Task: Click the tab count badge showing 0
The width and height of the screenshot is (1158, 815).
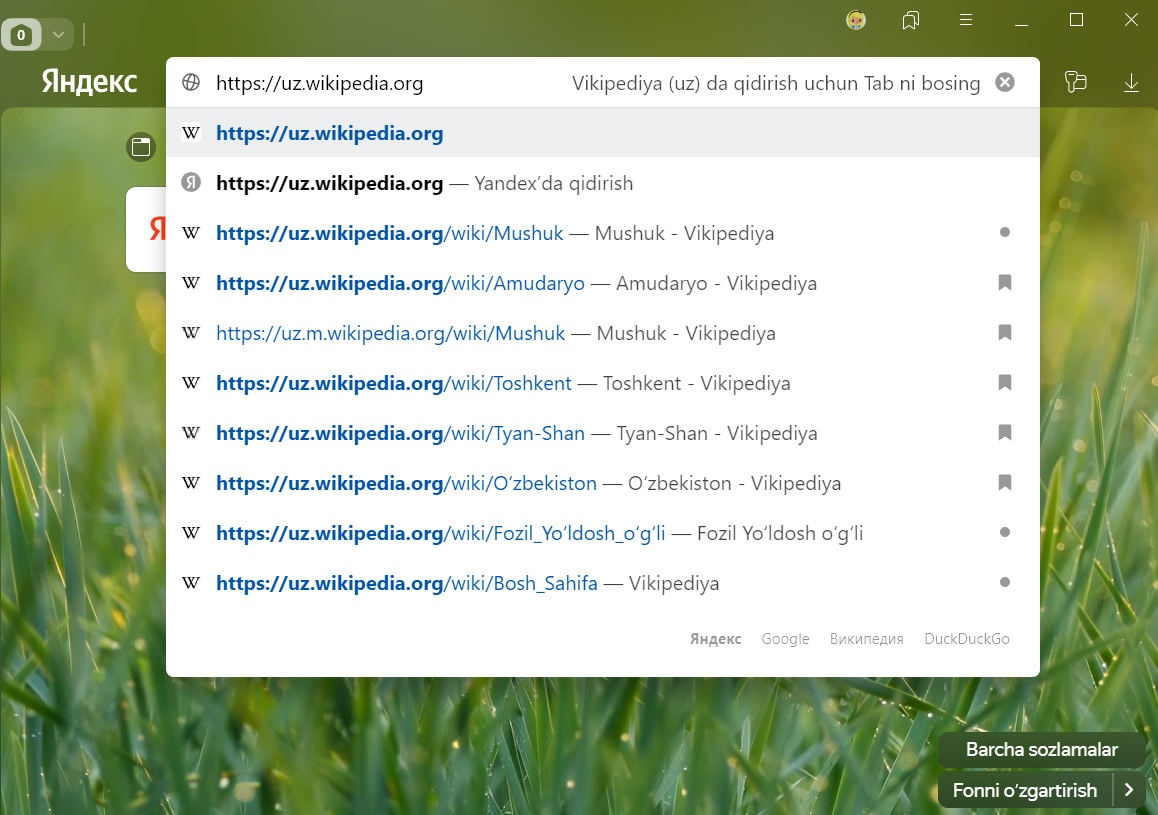Action: pyautogui.click(x=21, y=35)
